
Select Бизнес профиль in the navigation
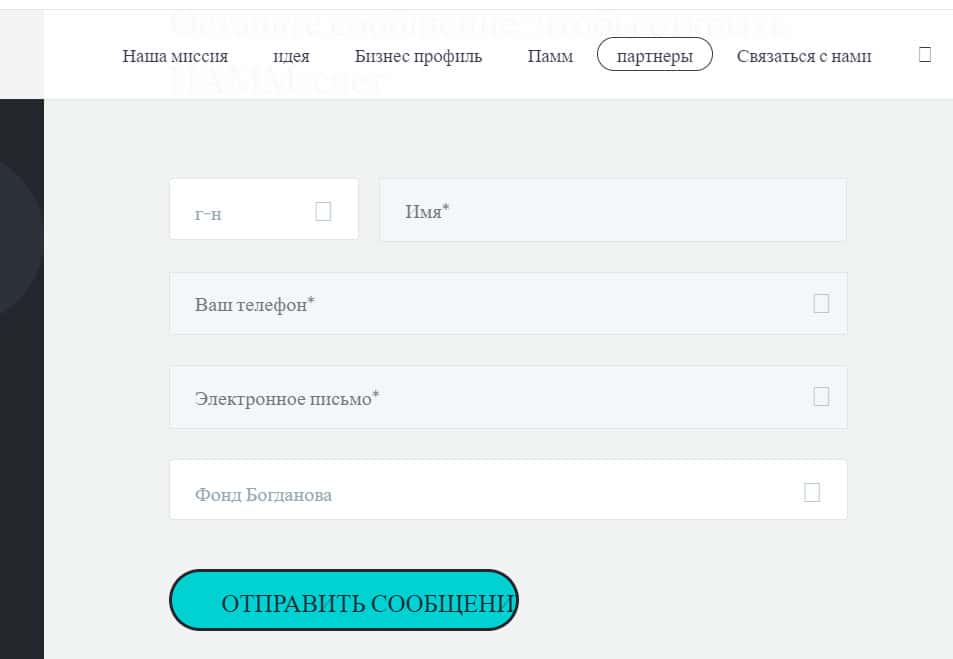(x=418, y=56)
